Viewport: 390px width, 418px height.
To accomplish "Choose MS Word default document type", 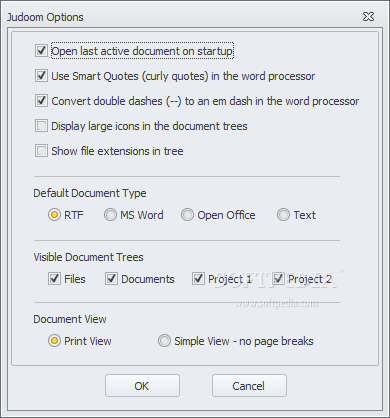I will pyautogui.click(x=110, y=215).
